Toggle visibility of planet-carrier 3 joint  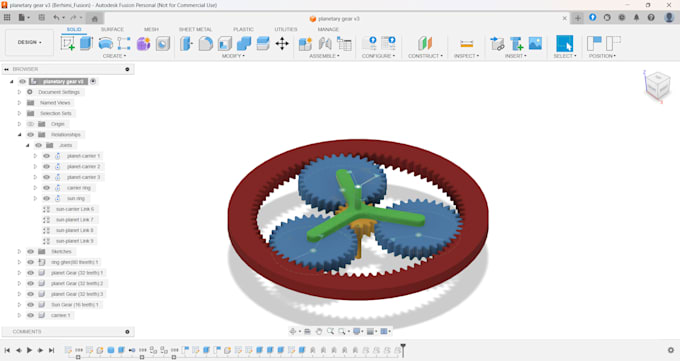pyautogui.click(x=46, y=177)
